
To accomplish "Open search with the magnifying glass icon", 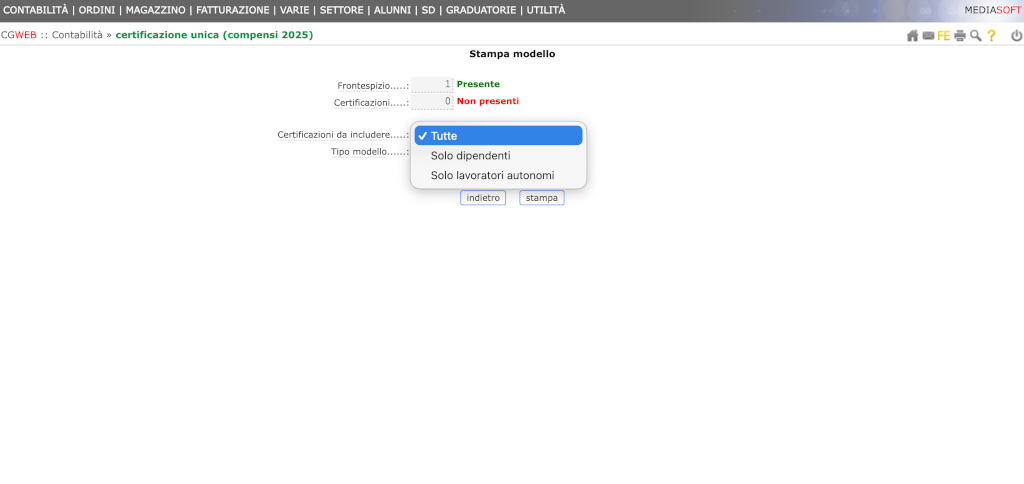I will pyautogui.click(x=975, y=36).
